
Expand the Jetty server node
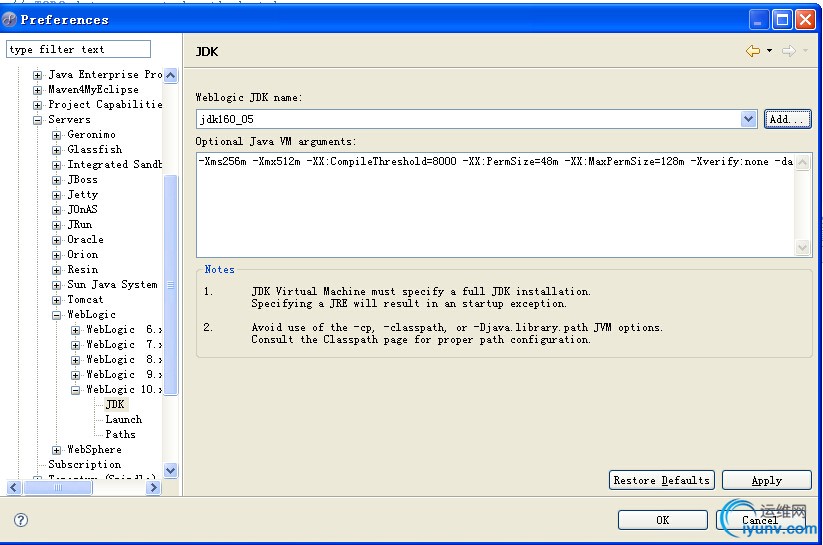tap(56, 195)
